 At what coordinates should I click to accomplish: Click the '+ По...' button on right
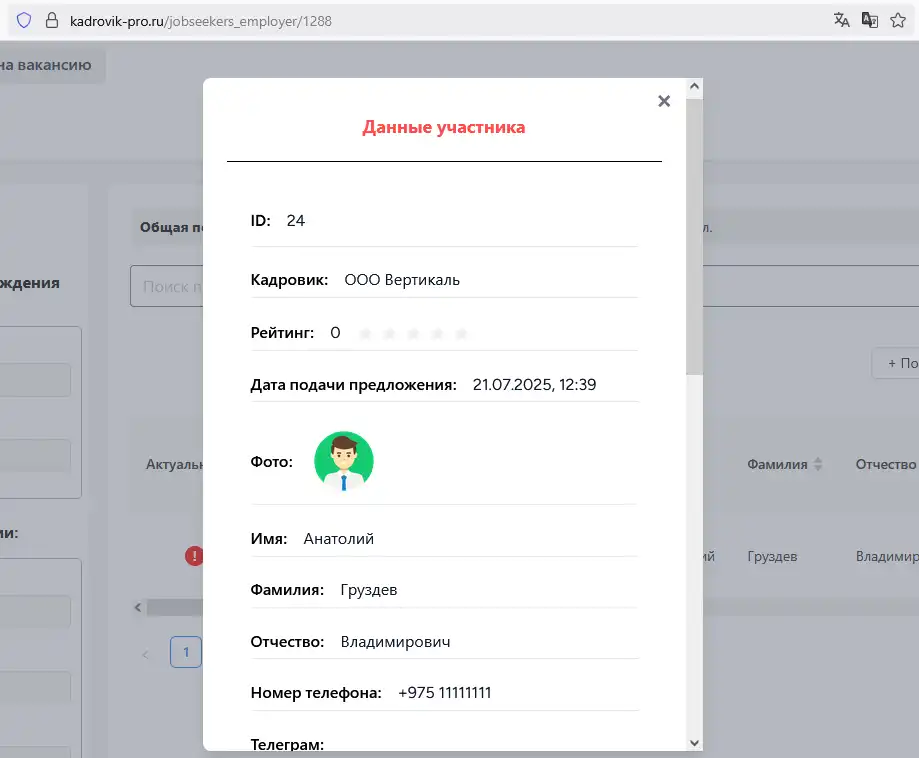[898, 364]
